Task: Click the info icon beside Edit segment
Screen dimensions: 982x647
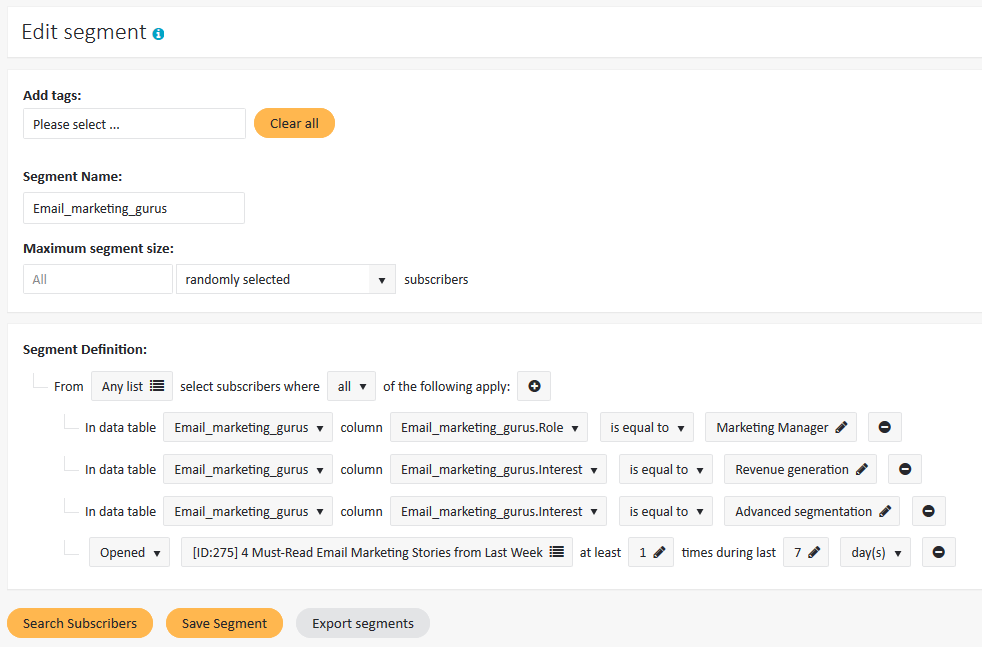Action: click(x=158, y=34)
